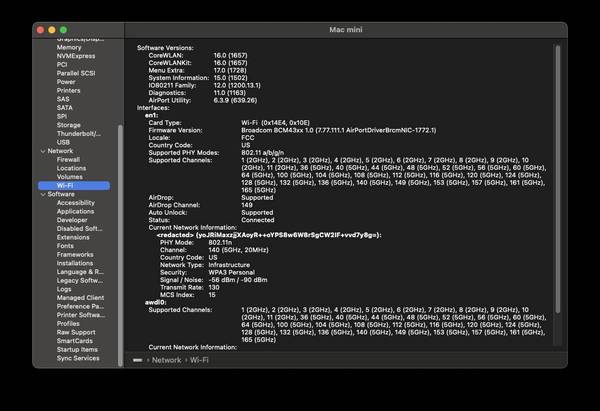Click the sidebar vertical scrollbar

tap(121, 245)
